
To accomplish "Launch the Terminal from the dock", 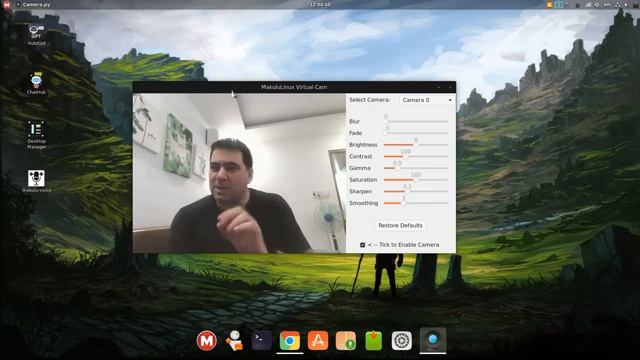I will pos(262,340).
